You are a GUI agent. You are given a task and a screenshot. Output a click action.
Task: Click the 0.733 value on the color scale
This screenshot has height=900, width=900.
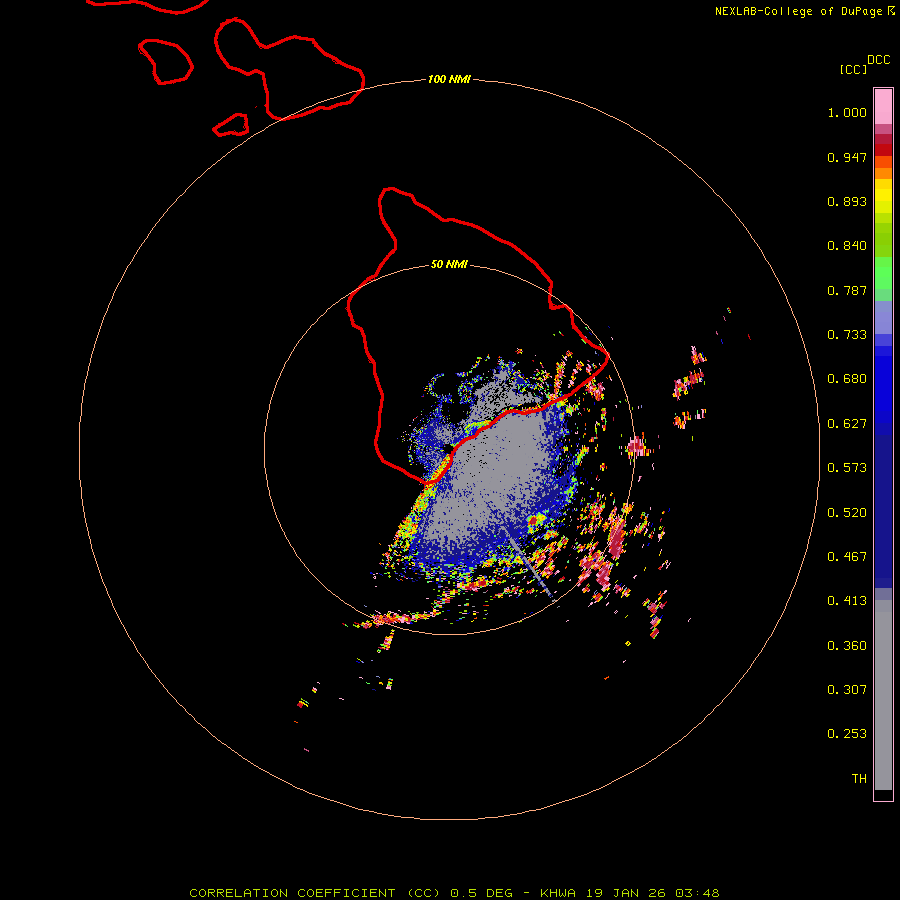(847, 335)
